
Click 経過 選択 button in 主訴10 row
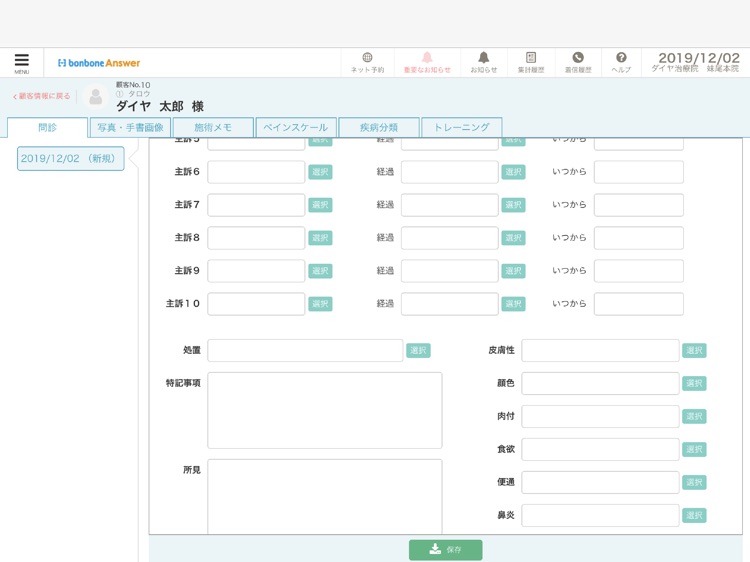513,304
